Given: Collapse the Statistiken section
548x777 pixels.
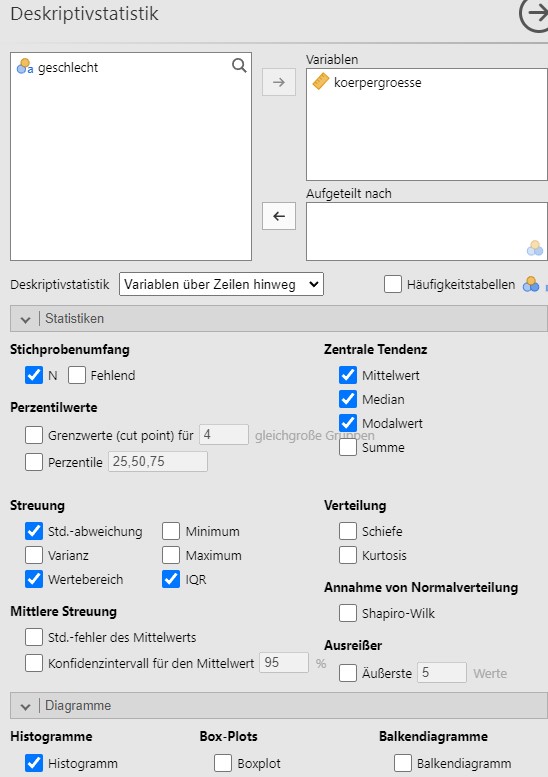Looking at the screenshot, I should point(279,318).
